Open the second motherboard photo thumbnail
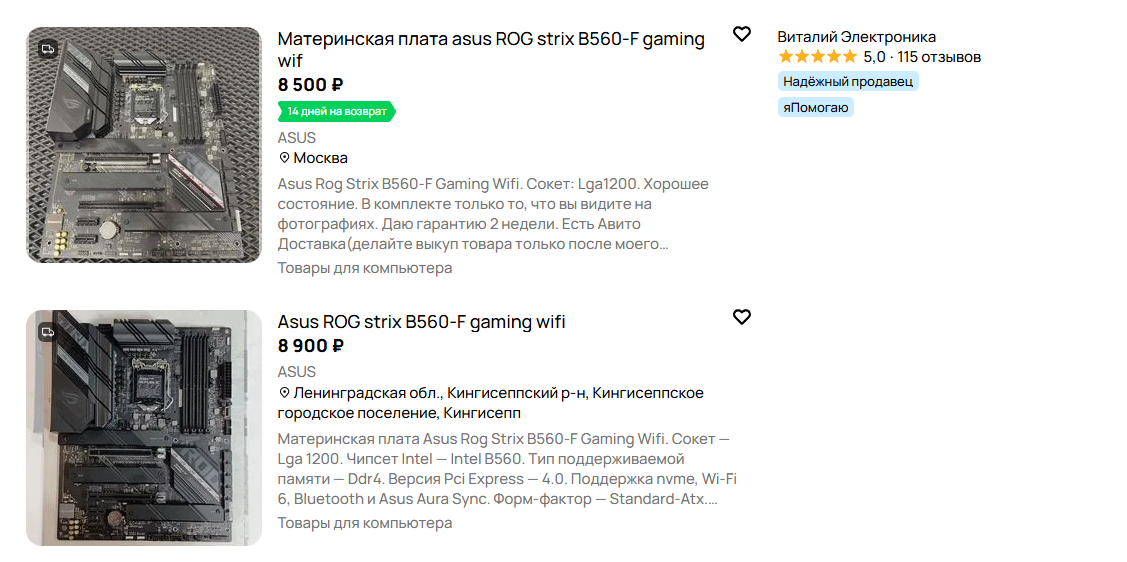The height and width of the screenshot is (562, 1127). 144,428
